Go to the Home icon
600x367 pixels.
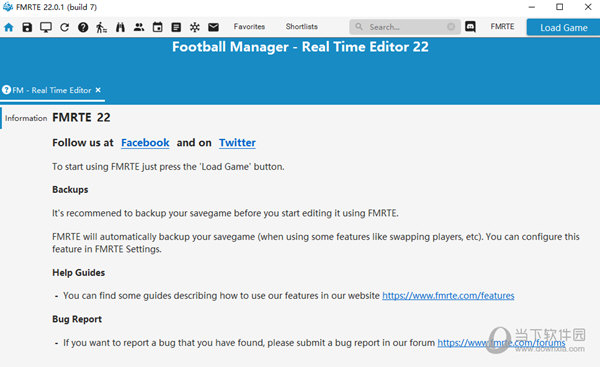coord(8,27)
